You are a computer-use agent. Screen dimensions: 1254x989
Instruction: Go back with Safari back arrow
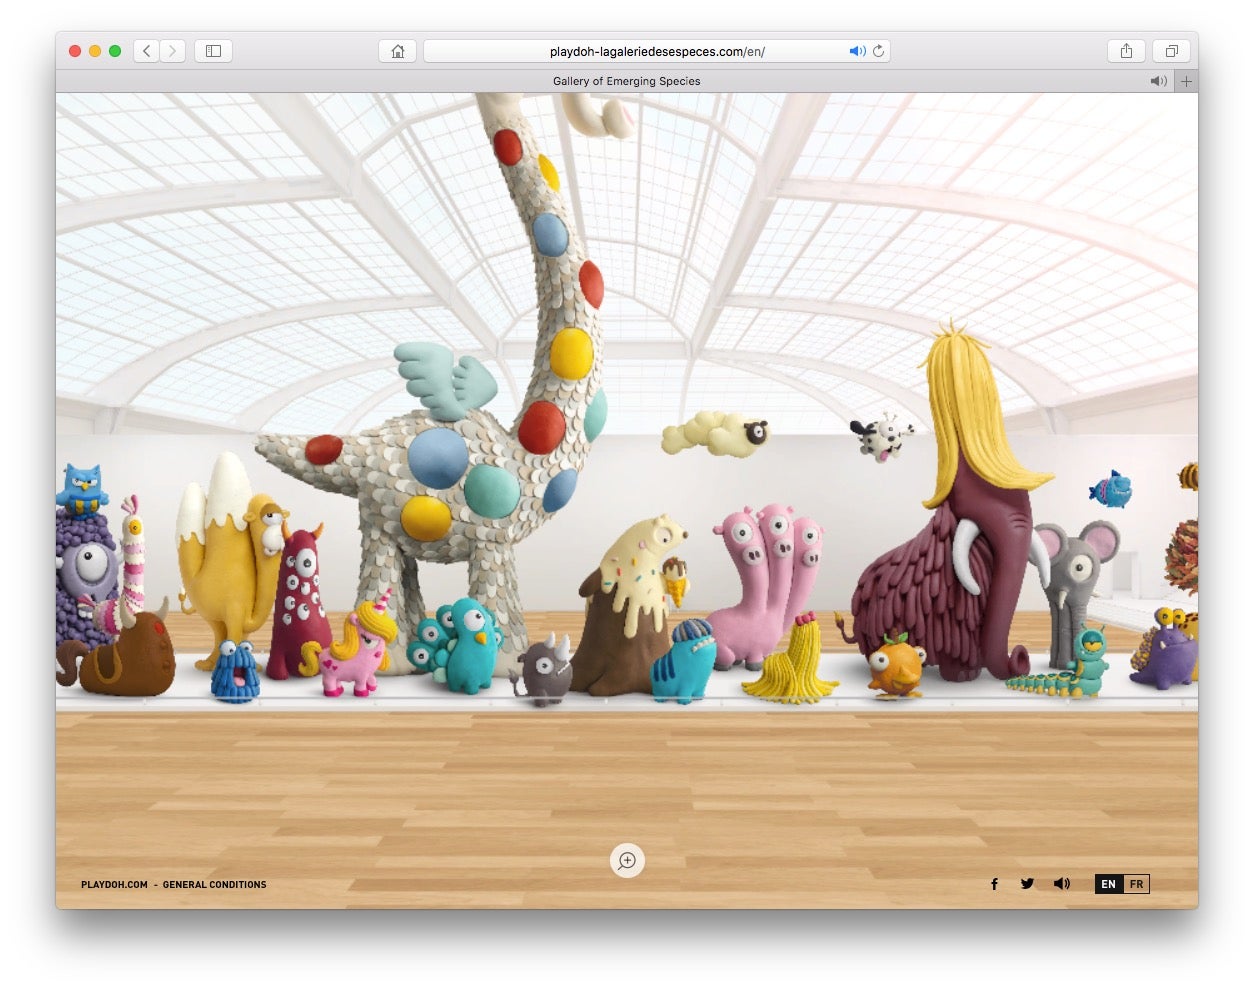pyautogui.click(x=147, y=51)
